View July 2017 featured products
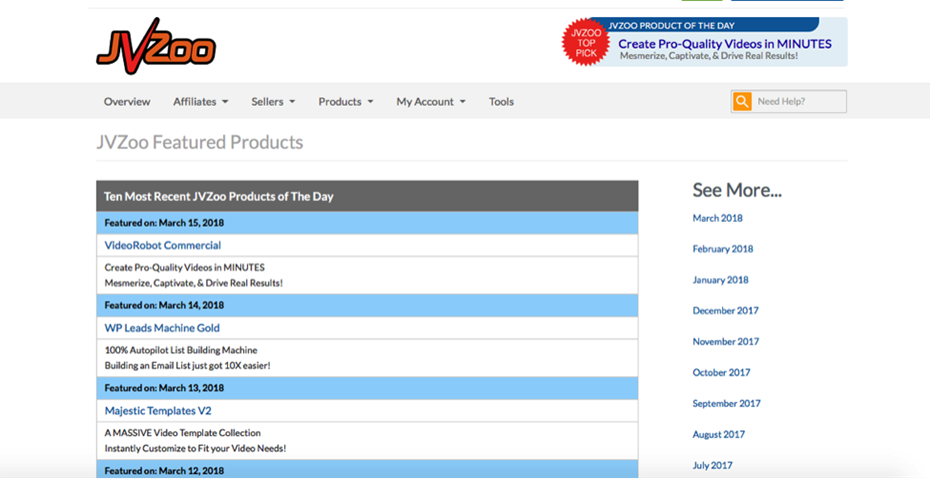 [x=712, y=465]
